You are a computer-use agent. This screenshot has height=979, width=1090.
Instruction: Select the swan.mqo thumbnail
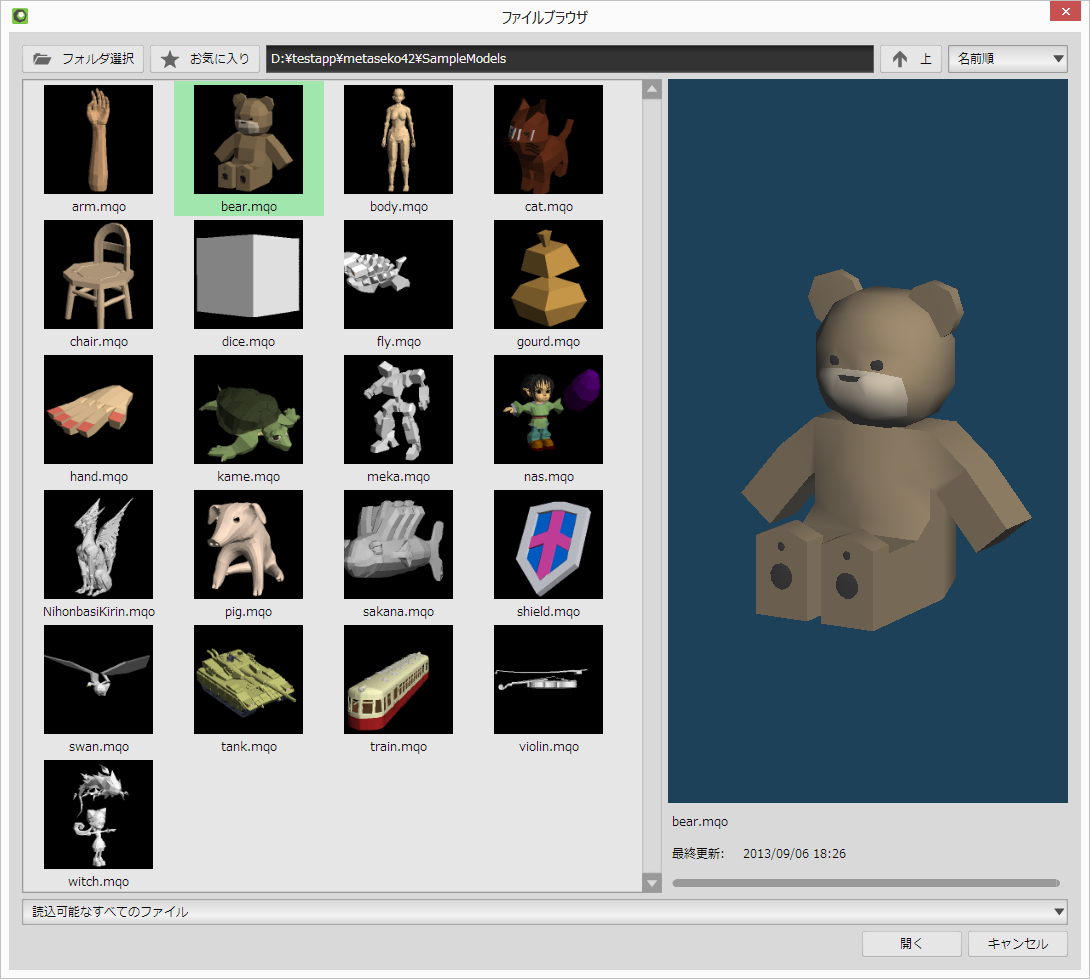99,679
